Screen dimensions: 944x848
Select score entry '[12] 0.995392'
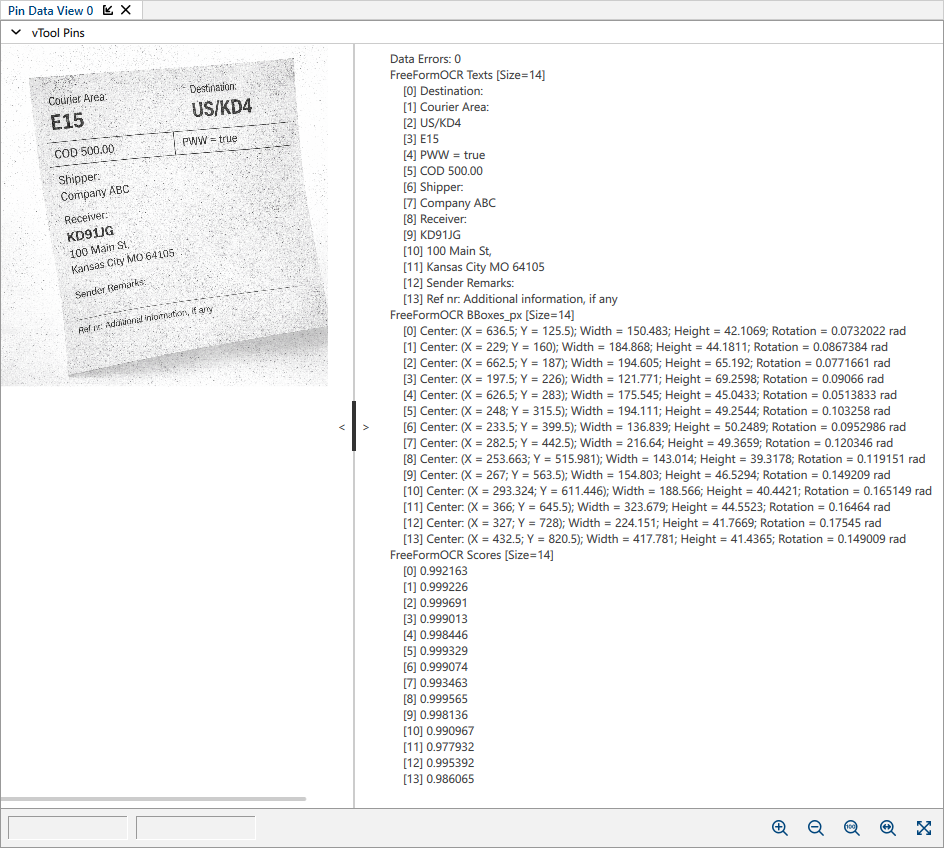439,763
